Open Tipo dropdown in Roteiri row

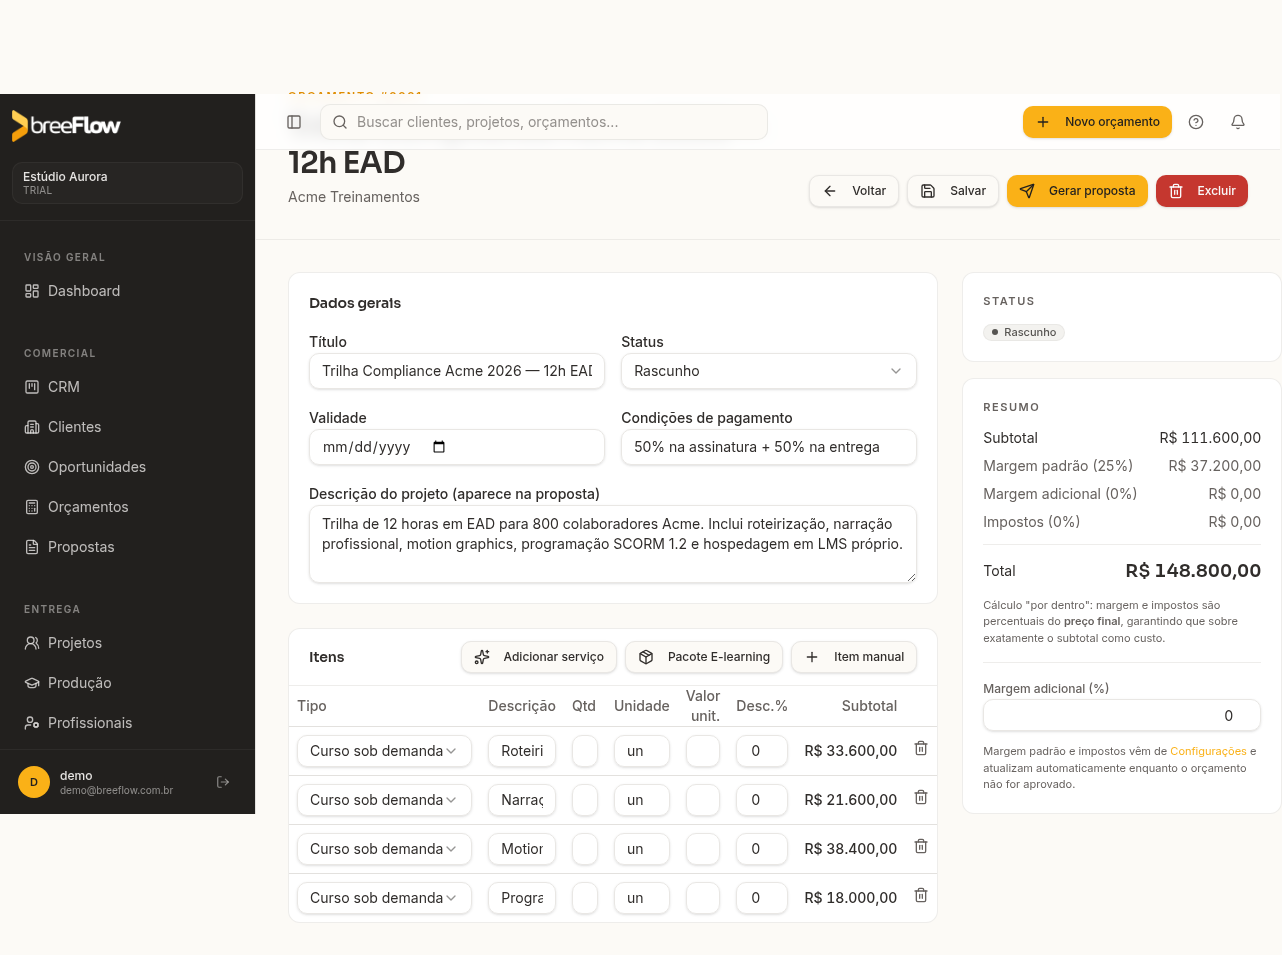pyautogui.click(x=384, y=751)
